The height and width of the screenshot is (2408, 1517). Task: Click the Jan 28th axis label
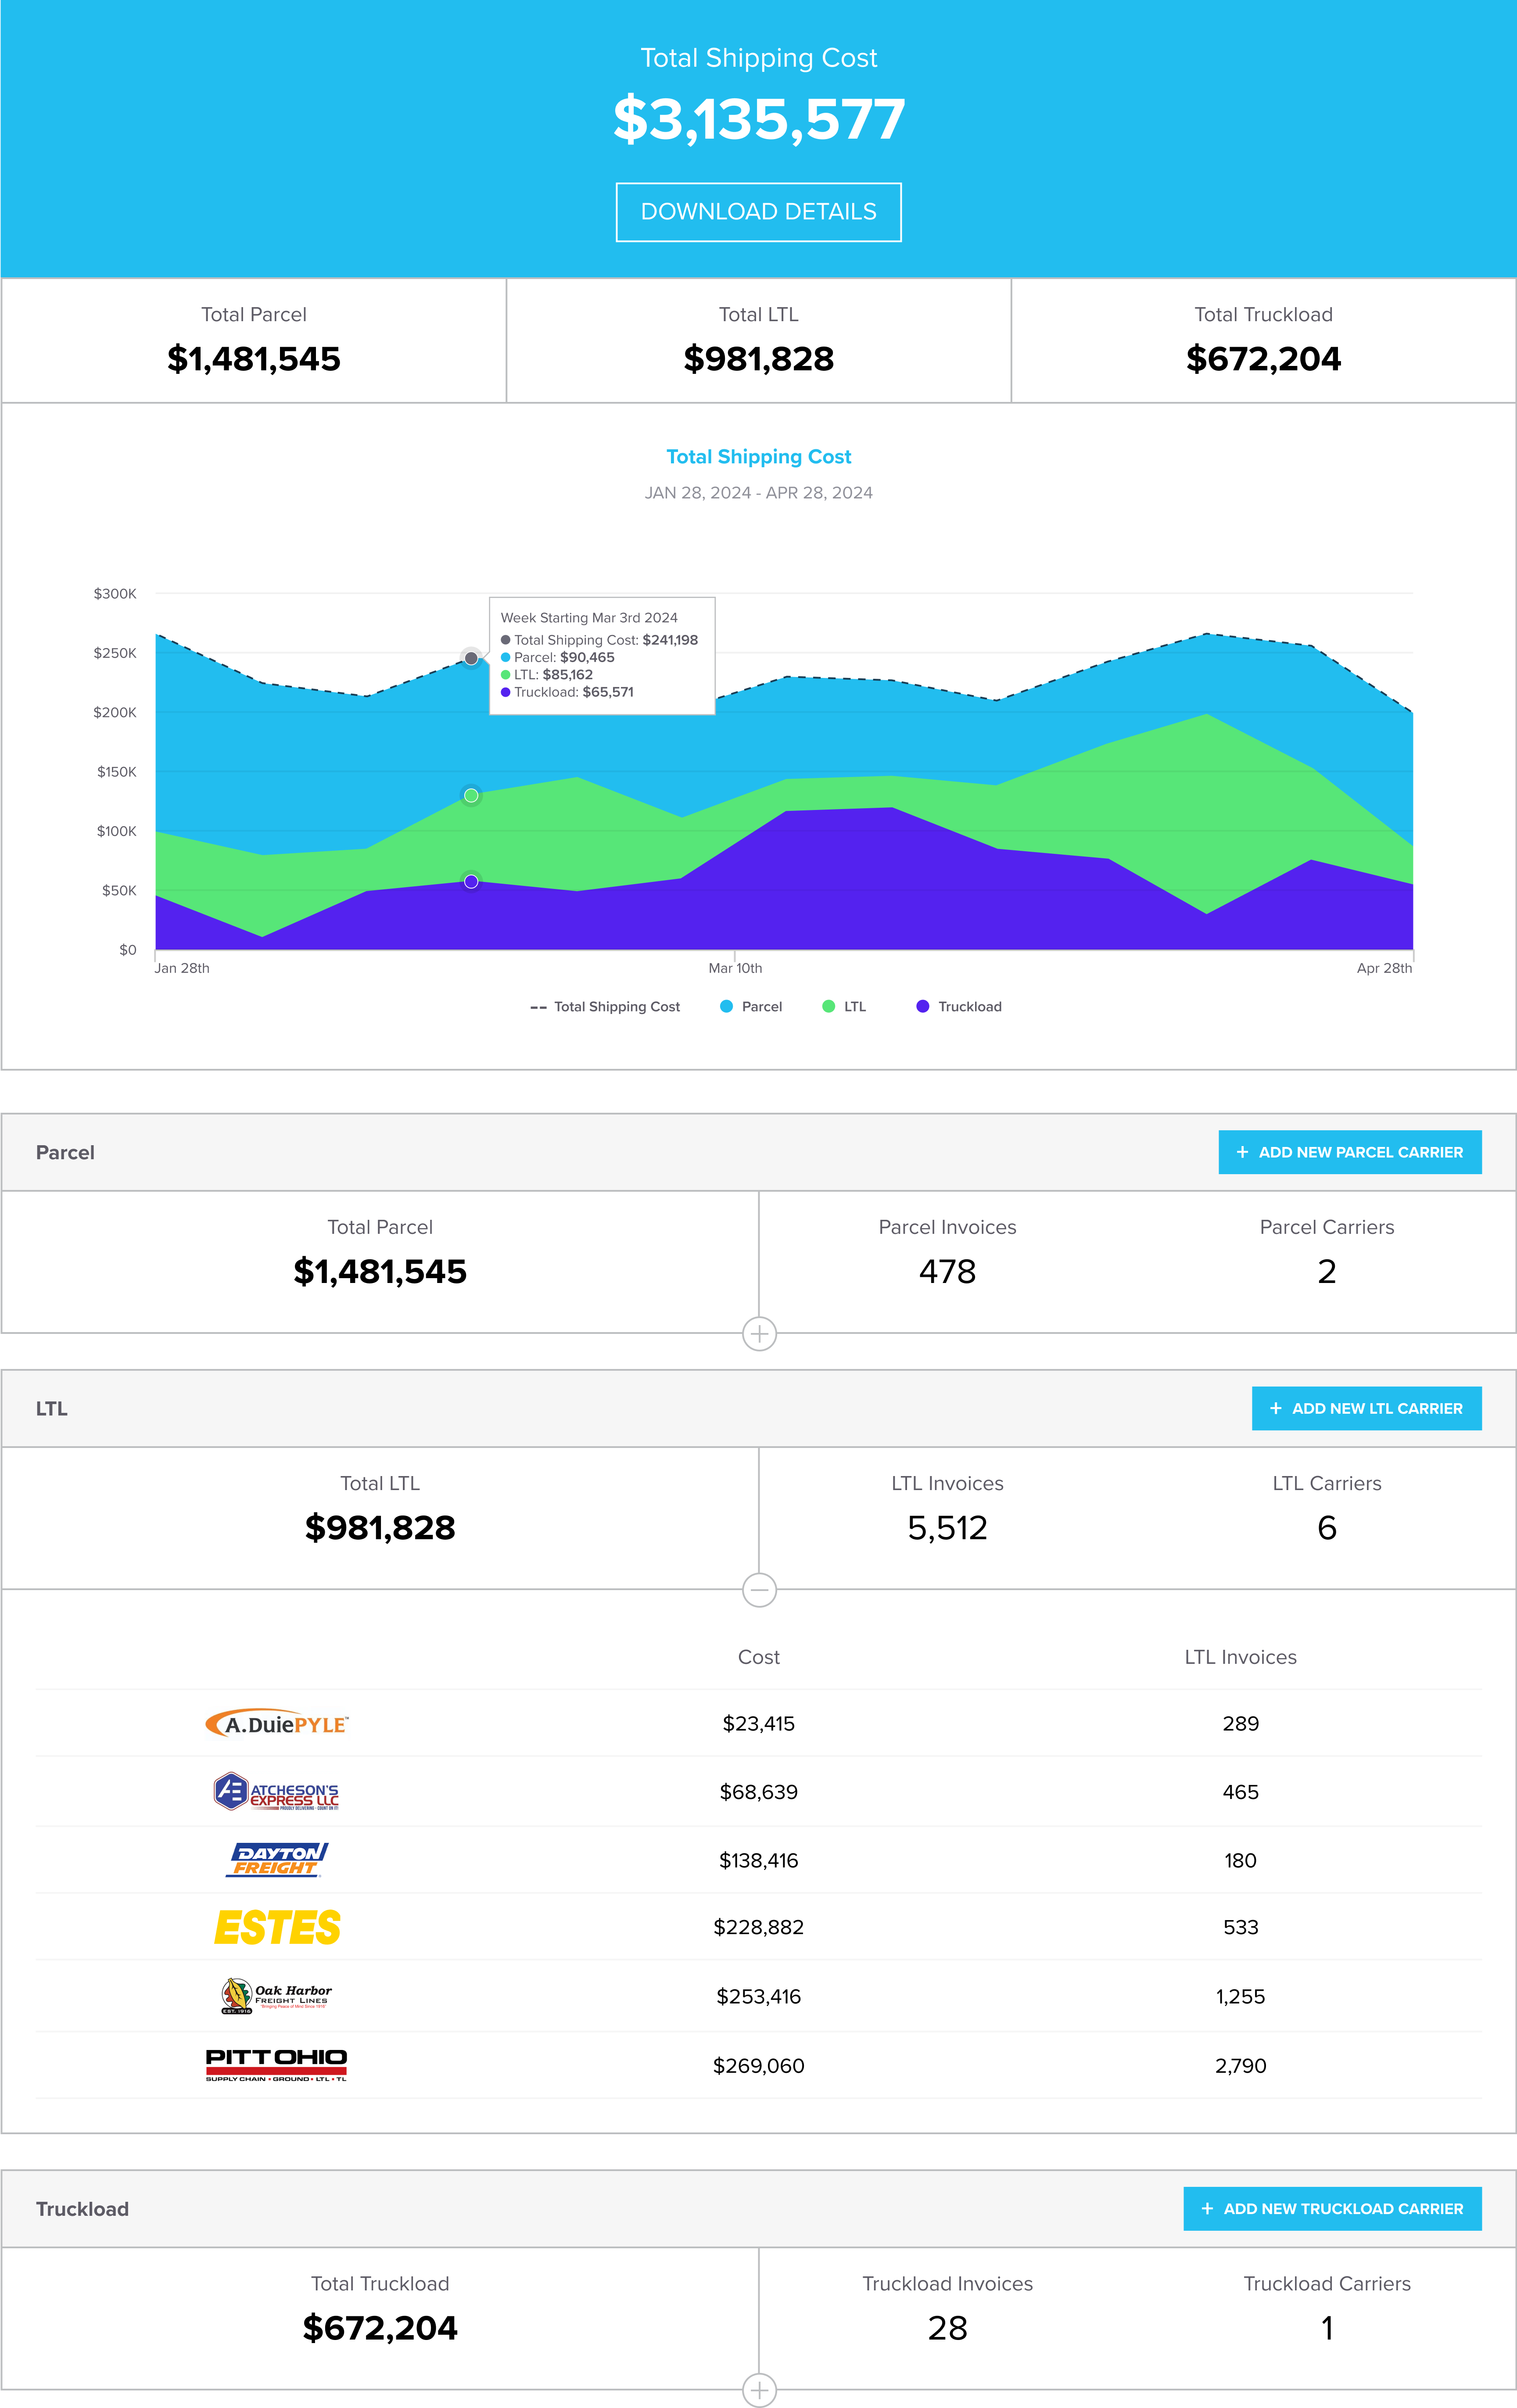point(182,968)
